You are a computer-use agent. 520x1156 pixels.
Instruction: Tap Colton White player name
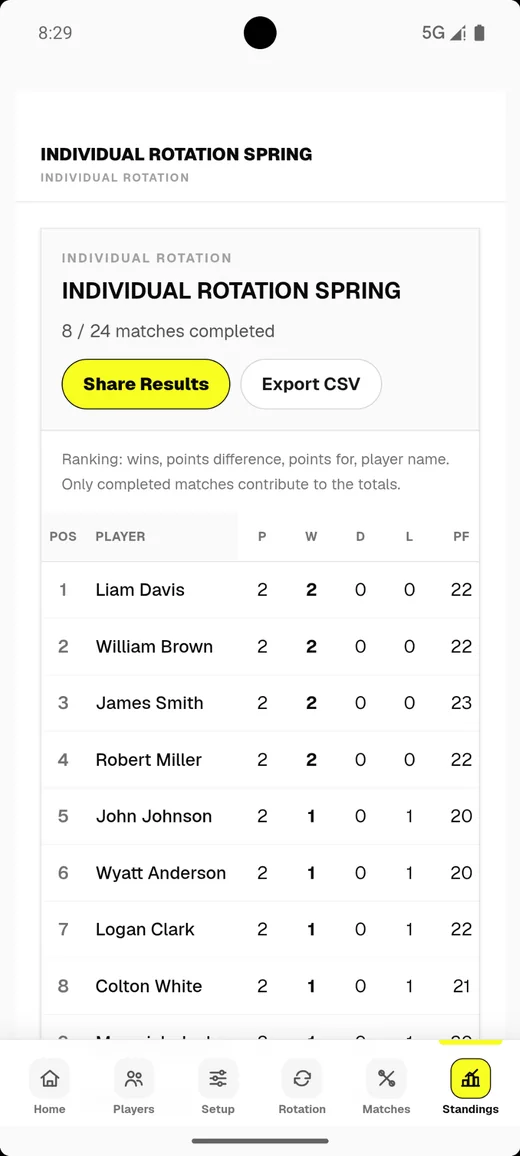[x=148, y=986]
